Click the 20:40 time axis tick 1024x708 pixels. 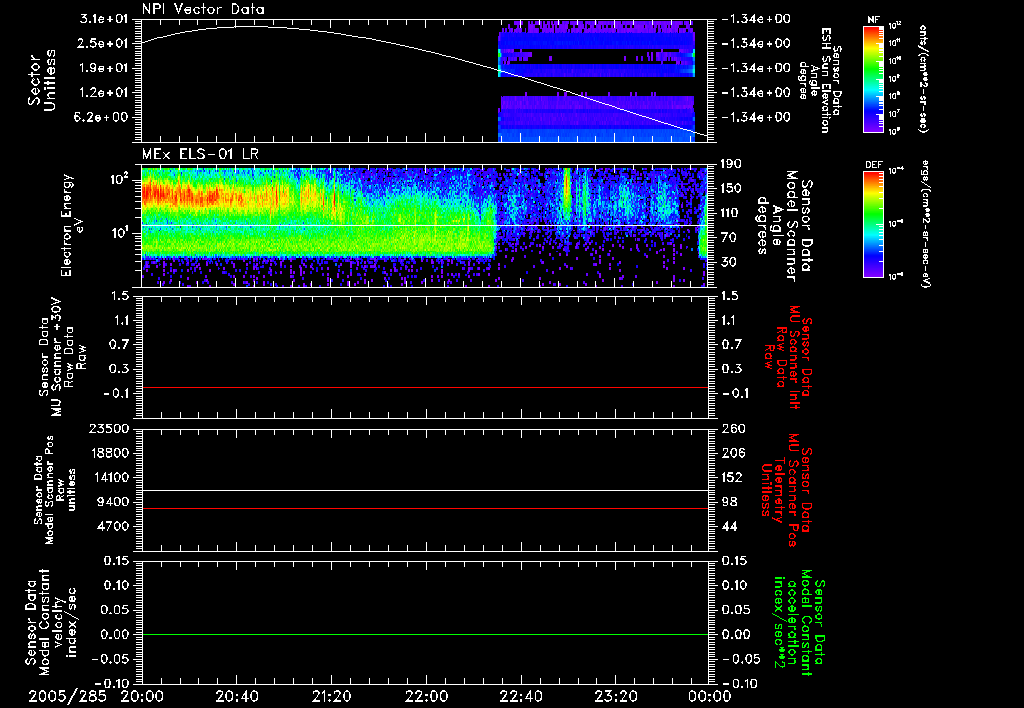[x=237, y=694]
